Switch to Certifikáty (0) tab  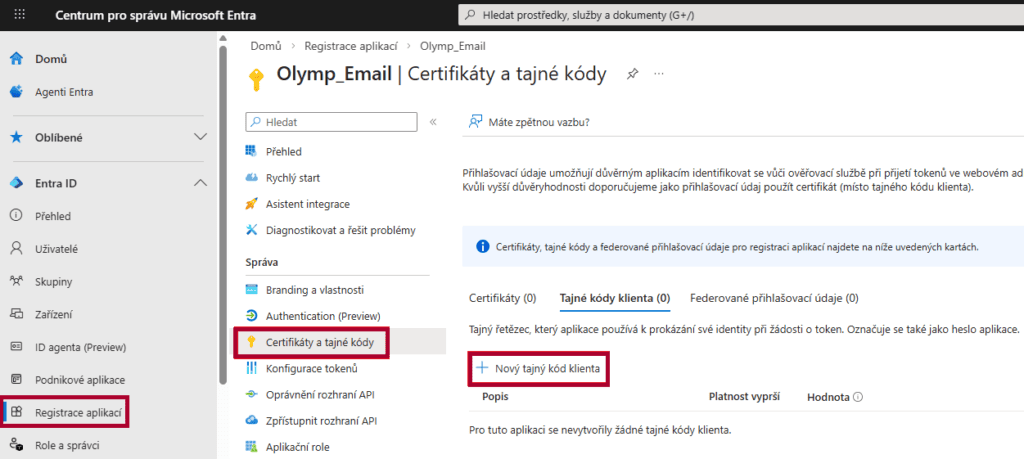pos(502,298)
